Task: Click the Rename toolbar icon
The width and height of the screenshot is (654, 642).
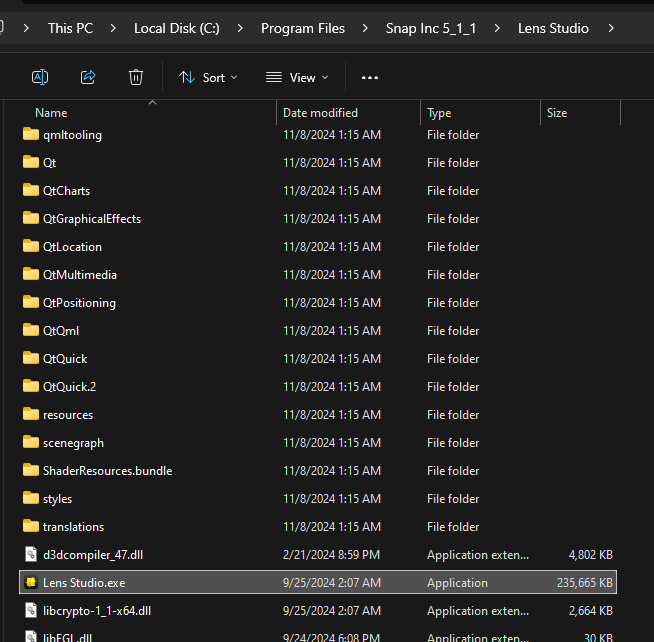Action: 40,78
